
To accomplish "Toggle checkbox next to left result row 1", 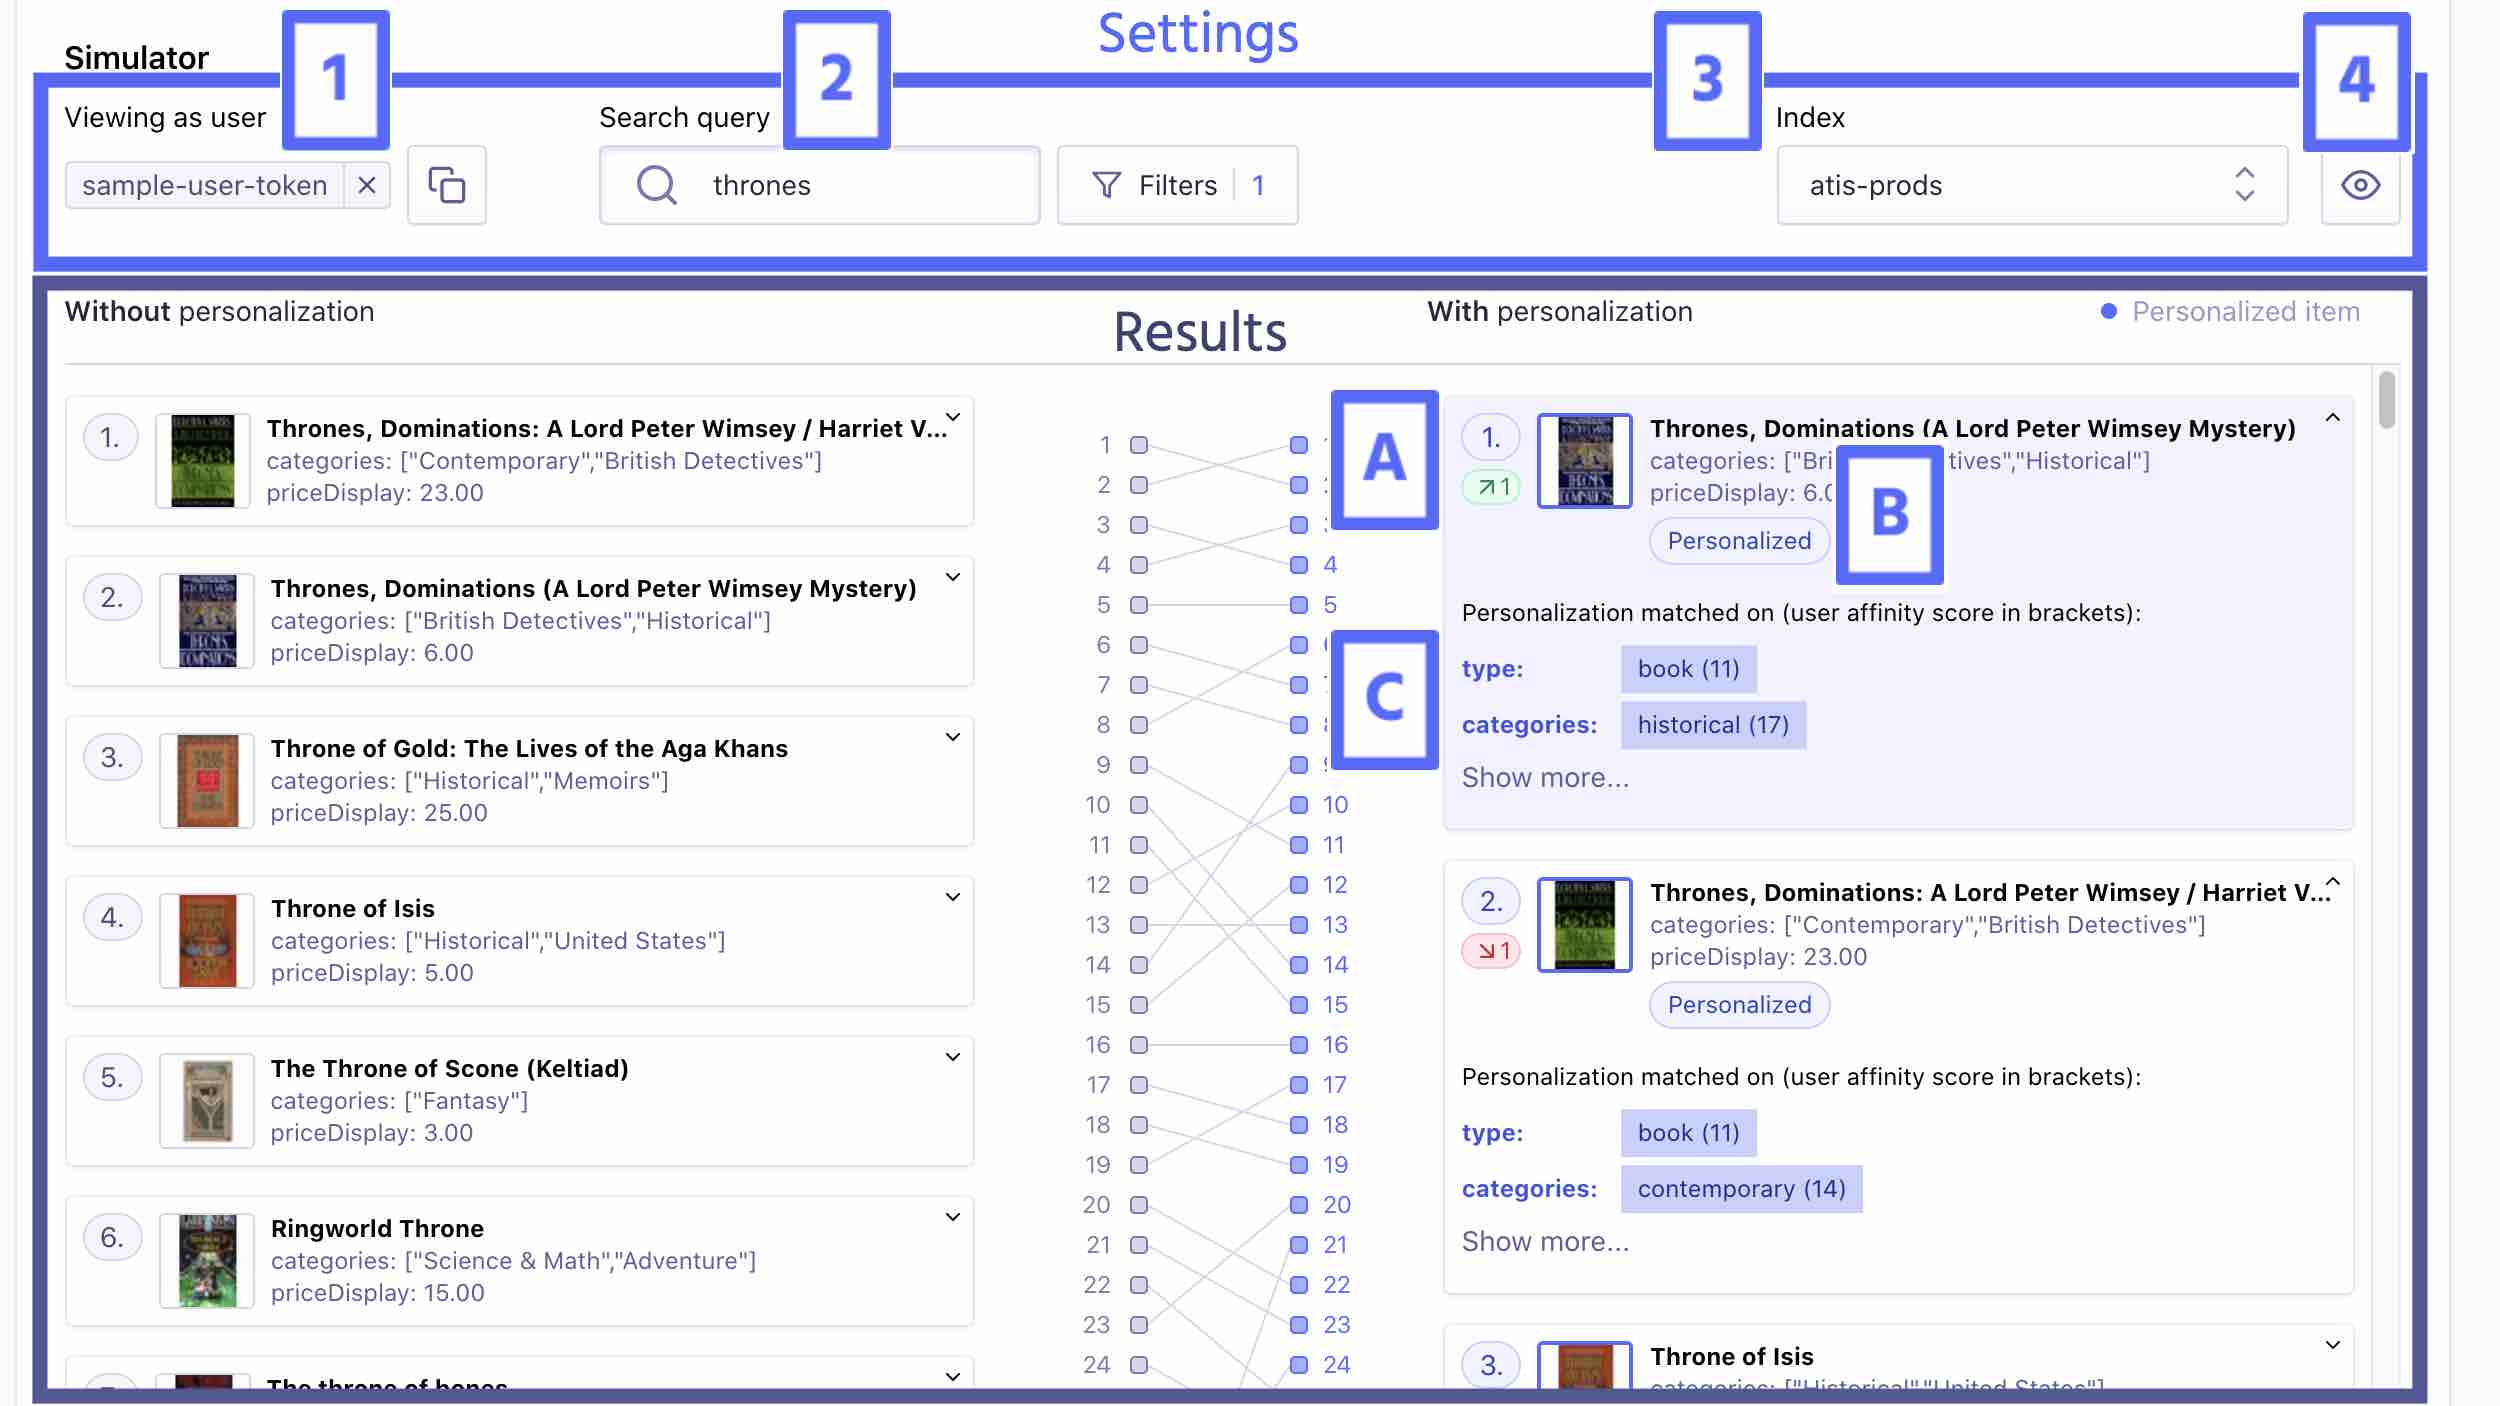I will click(x=1138, y=443).
